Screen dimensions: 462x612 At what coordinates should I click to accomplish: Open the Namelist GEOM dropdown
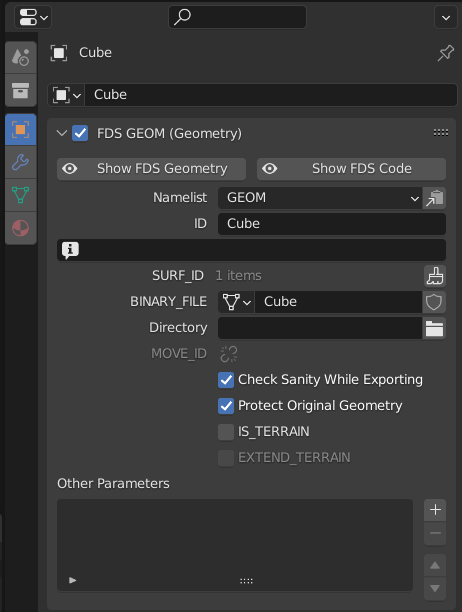320,198
